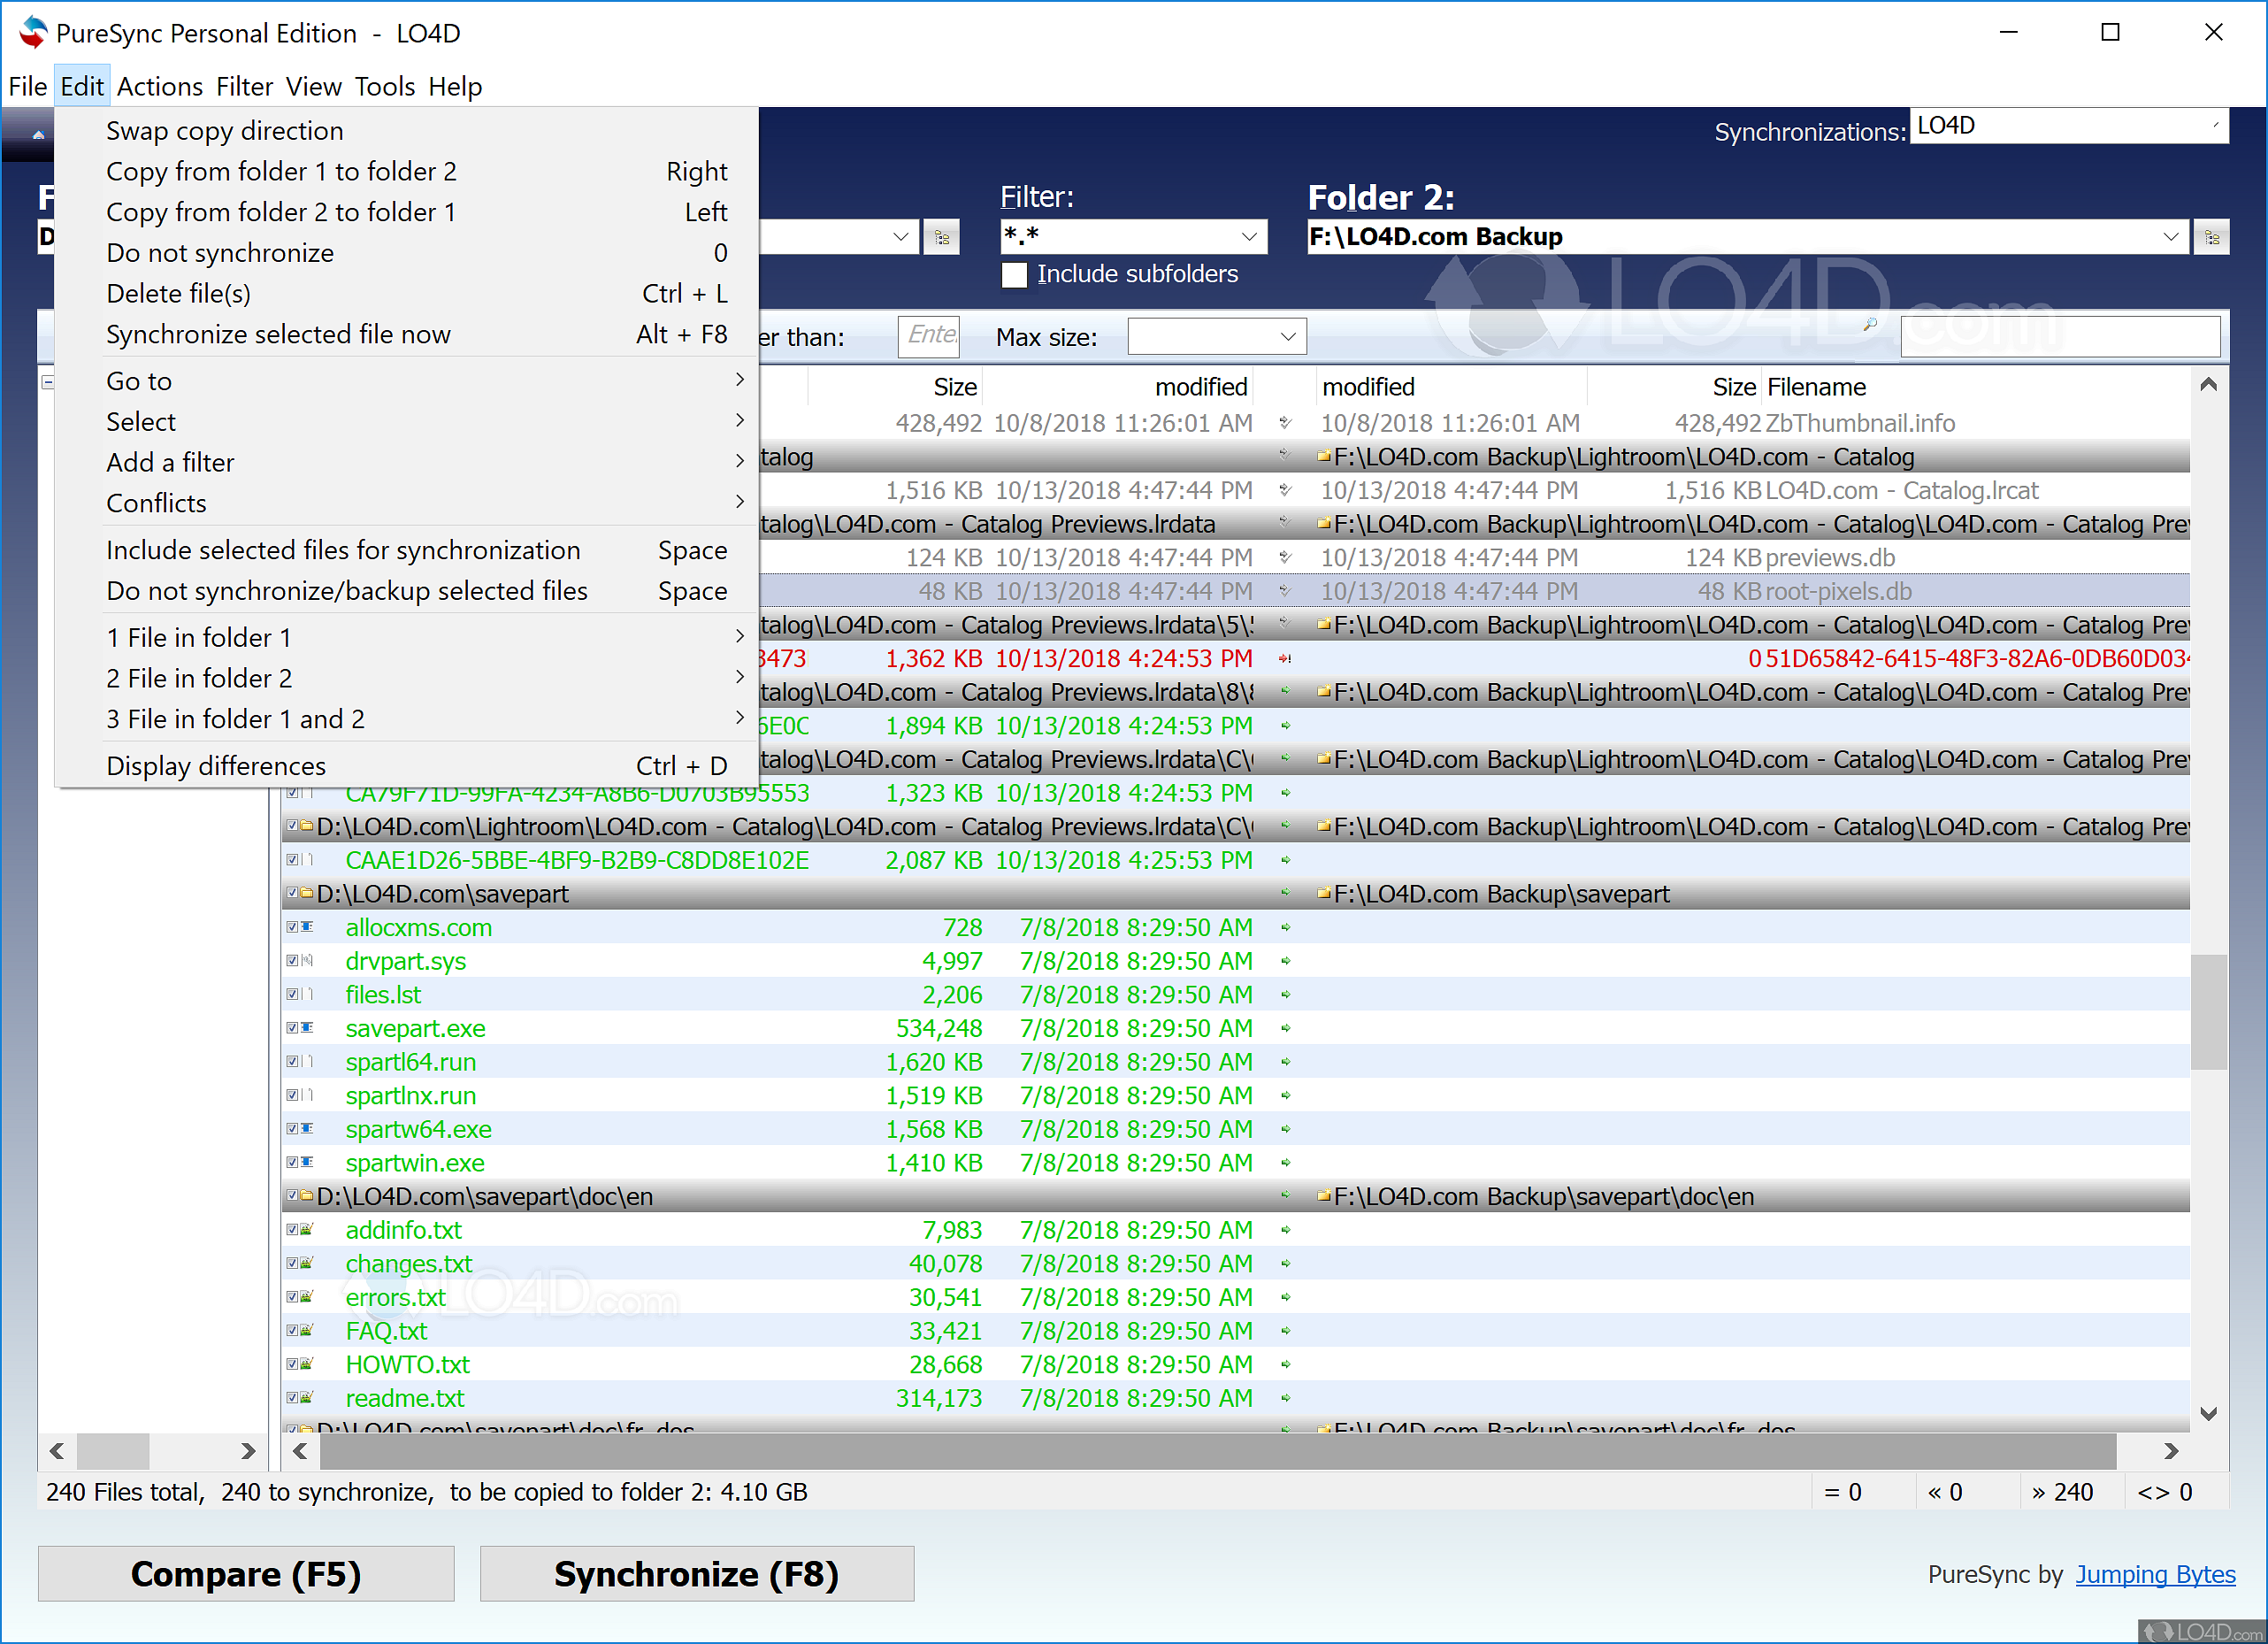2268x1644 pixels.
Task: Open the folder tree browser beside Folder 2 path
Action: [2212, 236]
